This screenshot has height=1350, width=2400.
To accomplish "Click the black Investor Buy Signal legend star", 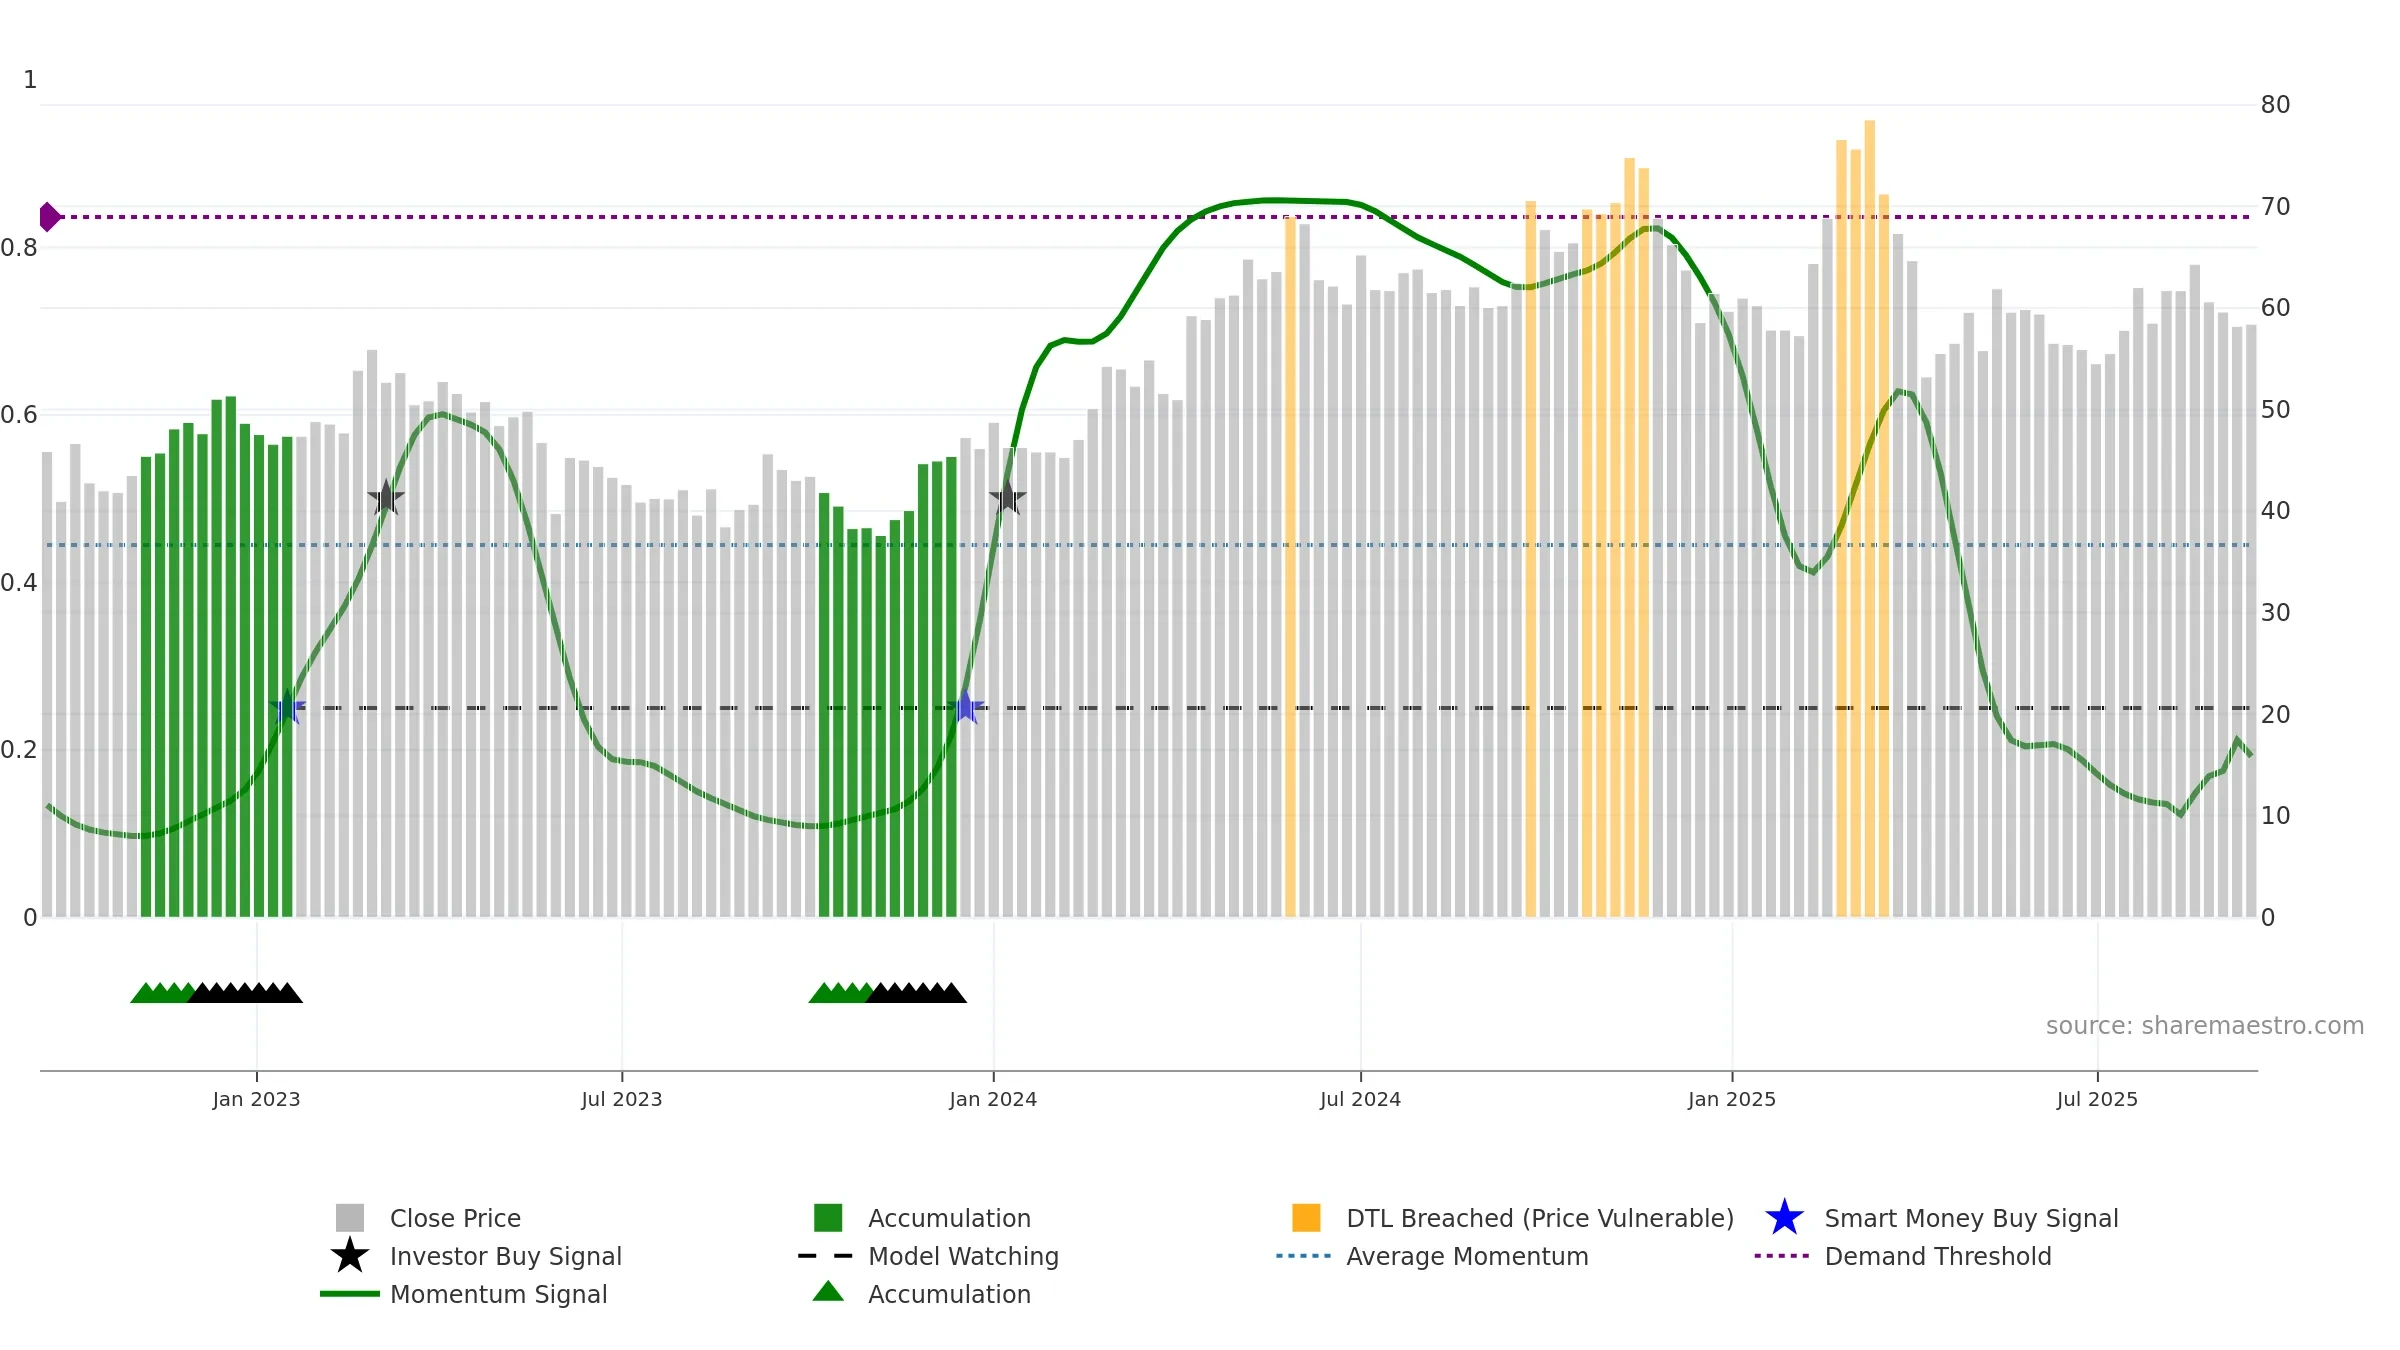I will (350, 1255).
